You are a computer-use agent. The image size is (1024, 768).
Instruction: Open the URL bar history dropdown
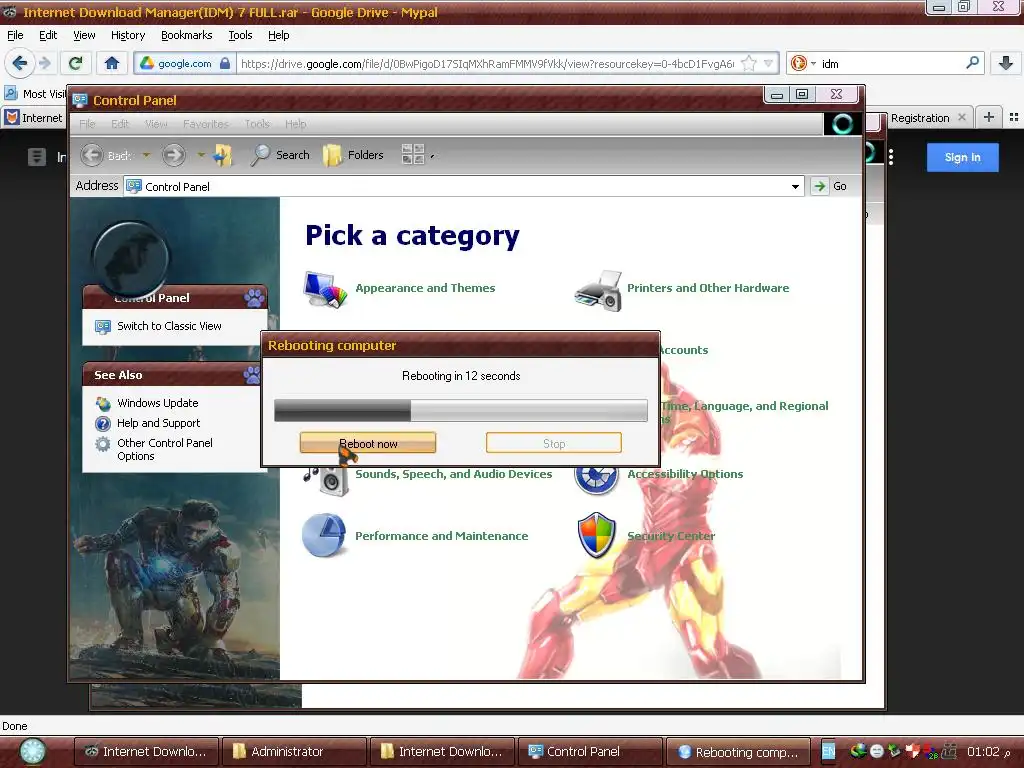click(769, 63)
